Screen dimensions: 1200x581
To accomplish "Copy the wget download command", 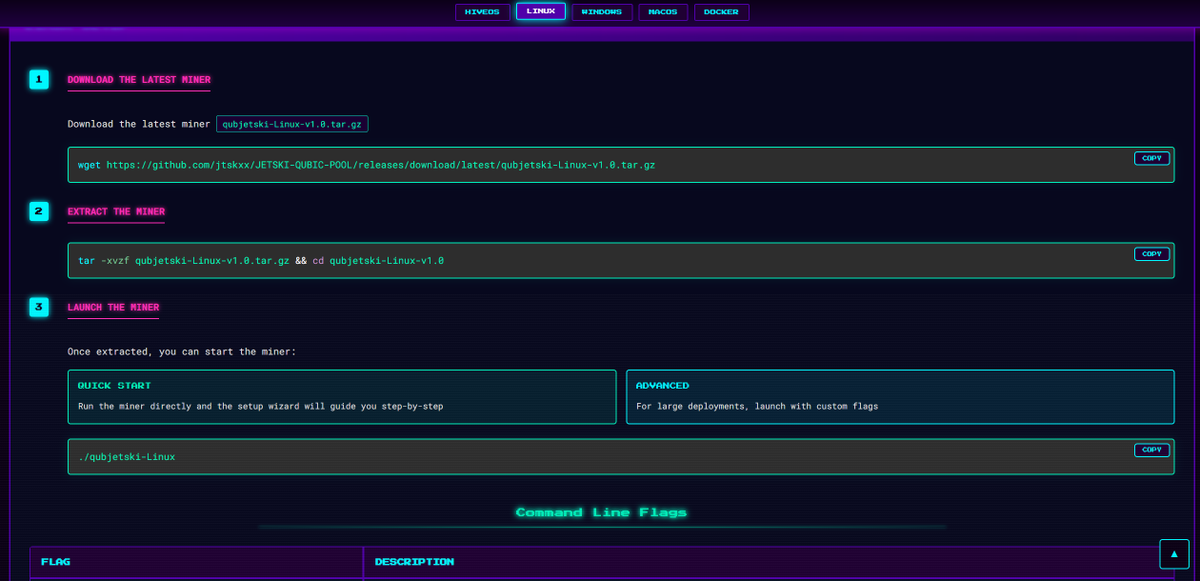I will point(1152,158).
